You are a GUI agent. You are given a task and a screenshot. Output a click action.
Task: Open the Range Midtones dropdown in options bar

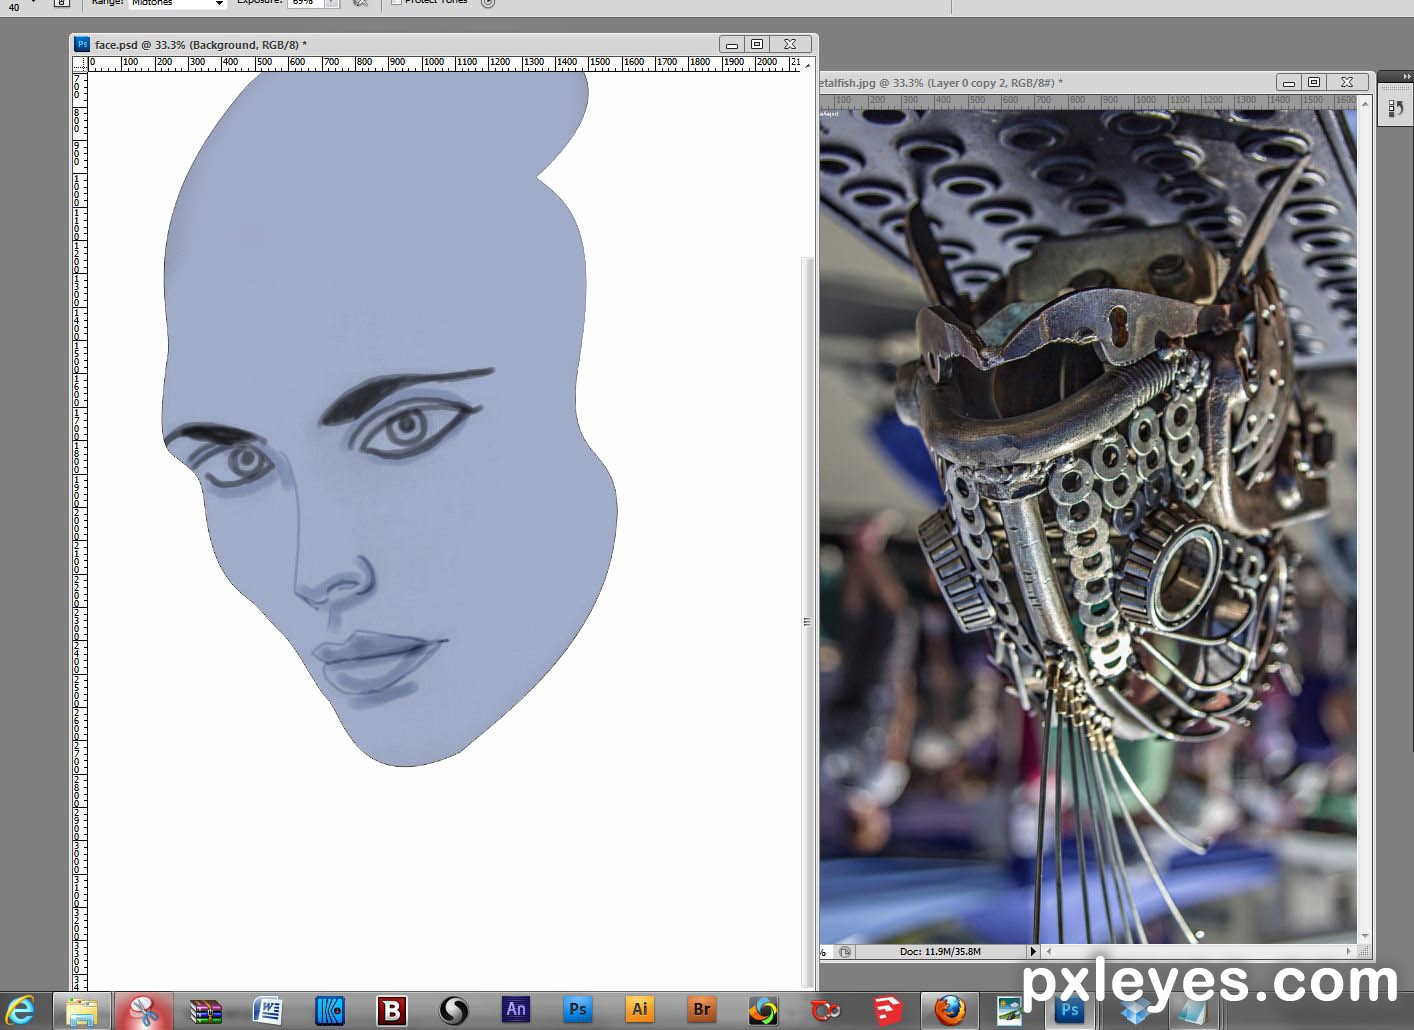coord(178,3)
